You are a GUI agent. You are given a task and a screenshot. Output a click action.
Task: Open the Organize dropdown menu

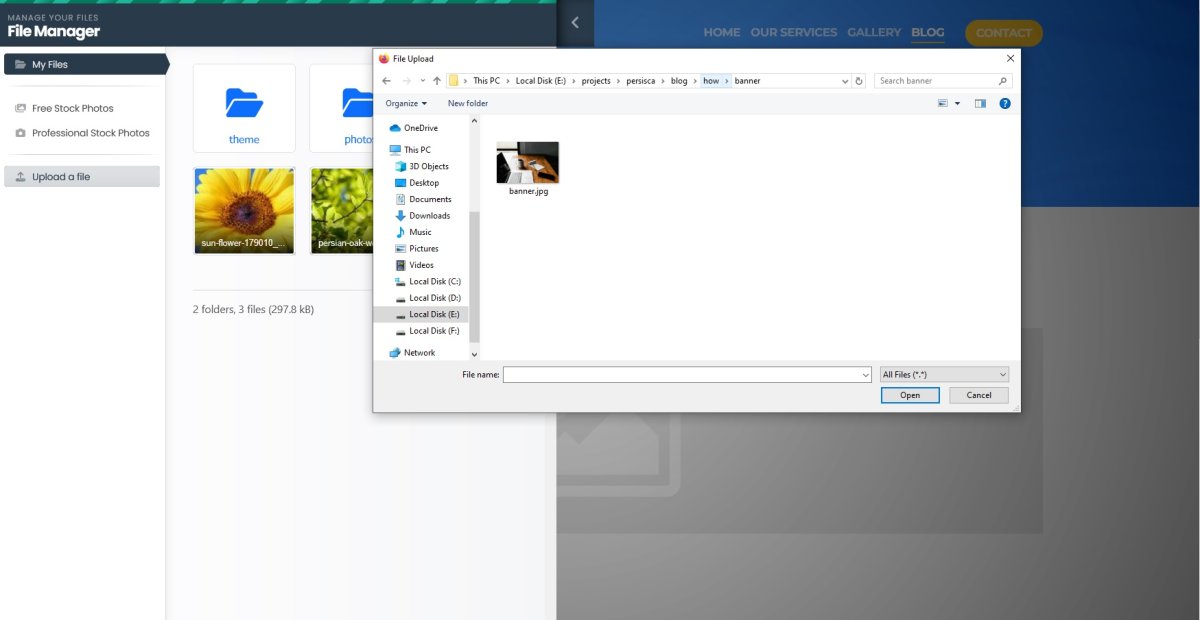click(x=406, y=103)
